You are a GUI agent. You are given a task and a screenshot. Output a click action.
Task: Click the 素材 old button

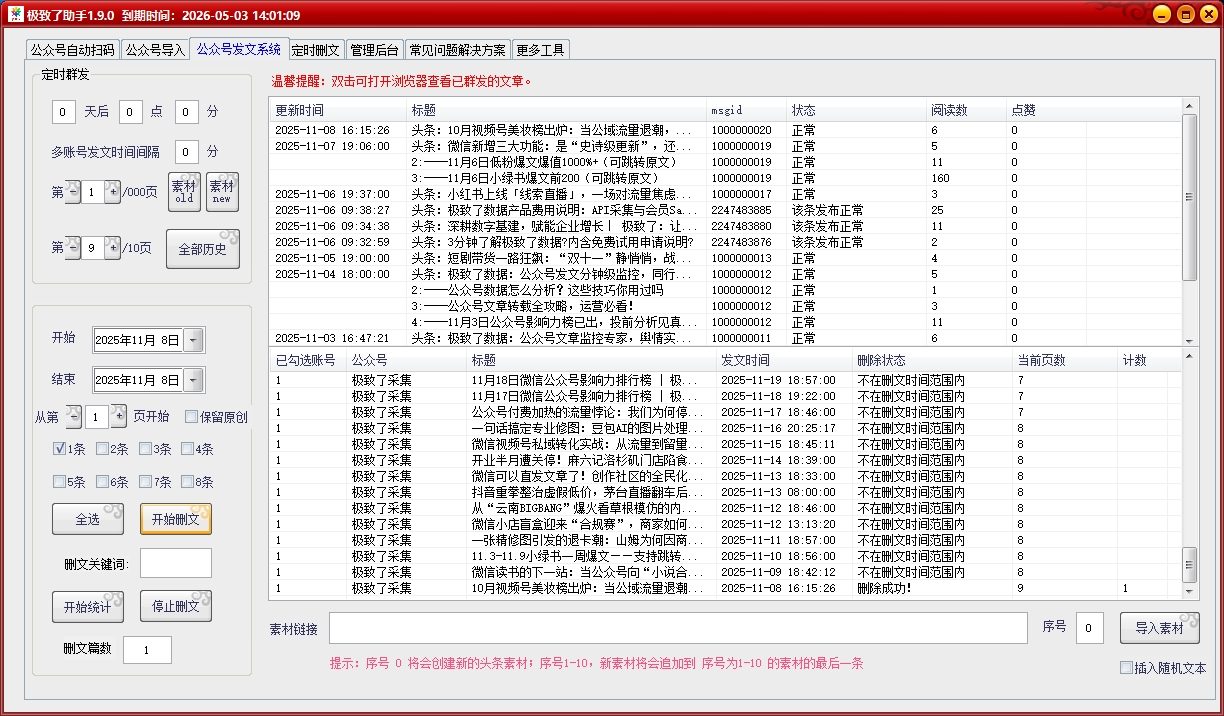[184, 191]
